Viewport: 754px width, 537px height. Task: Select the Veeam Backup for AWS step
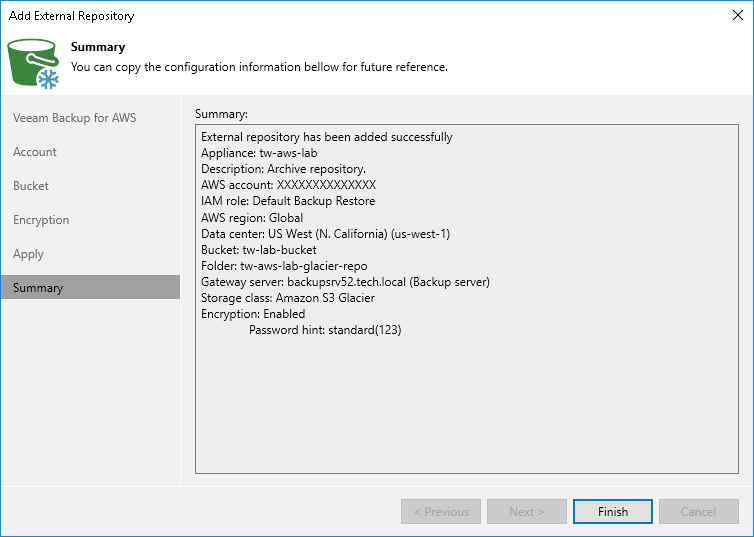pyautogui.click(x=75, y=118)
